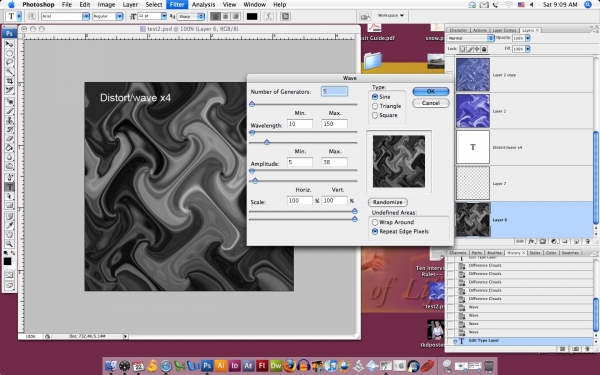Screen dimensions: 600x375
Task: Open Firefox from the Dock
Action: [290, 365]
